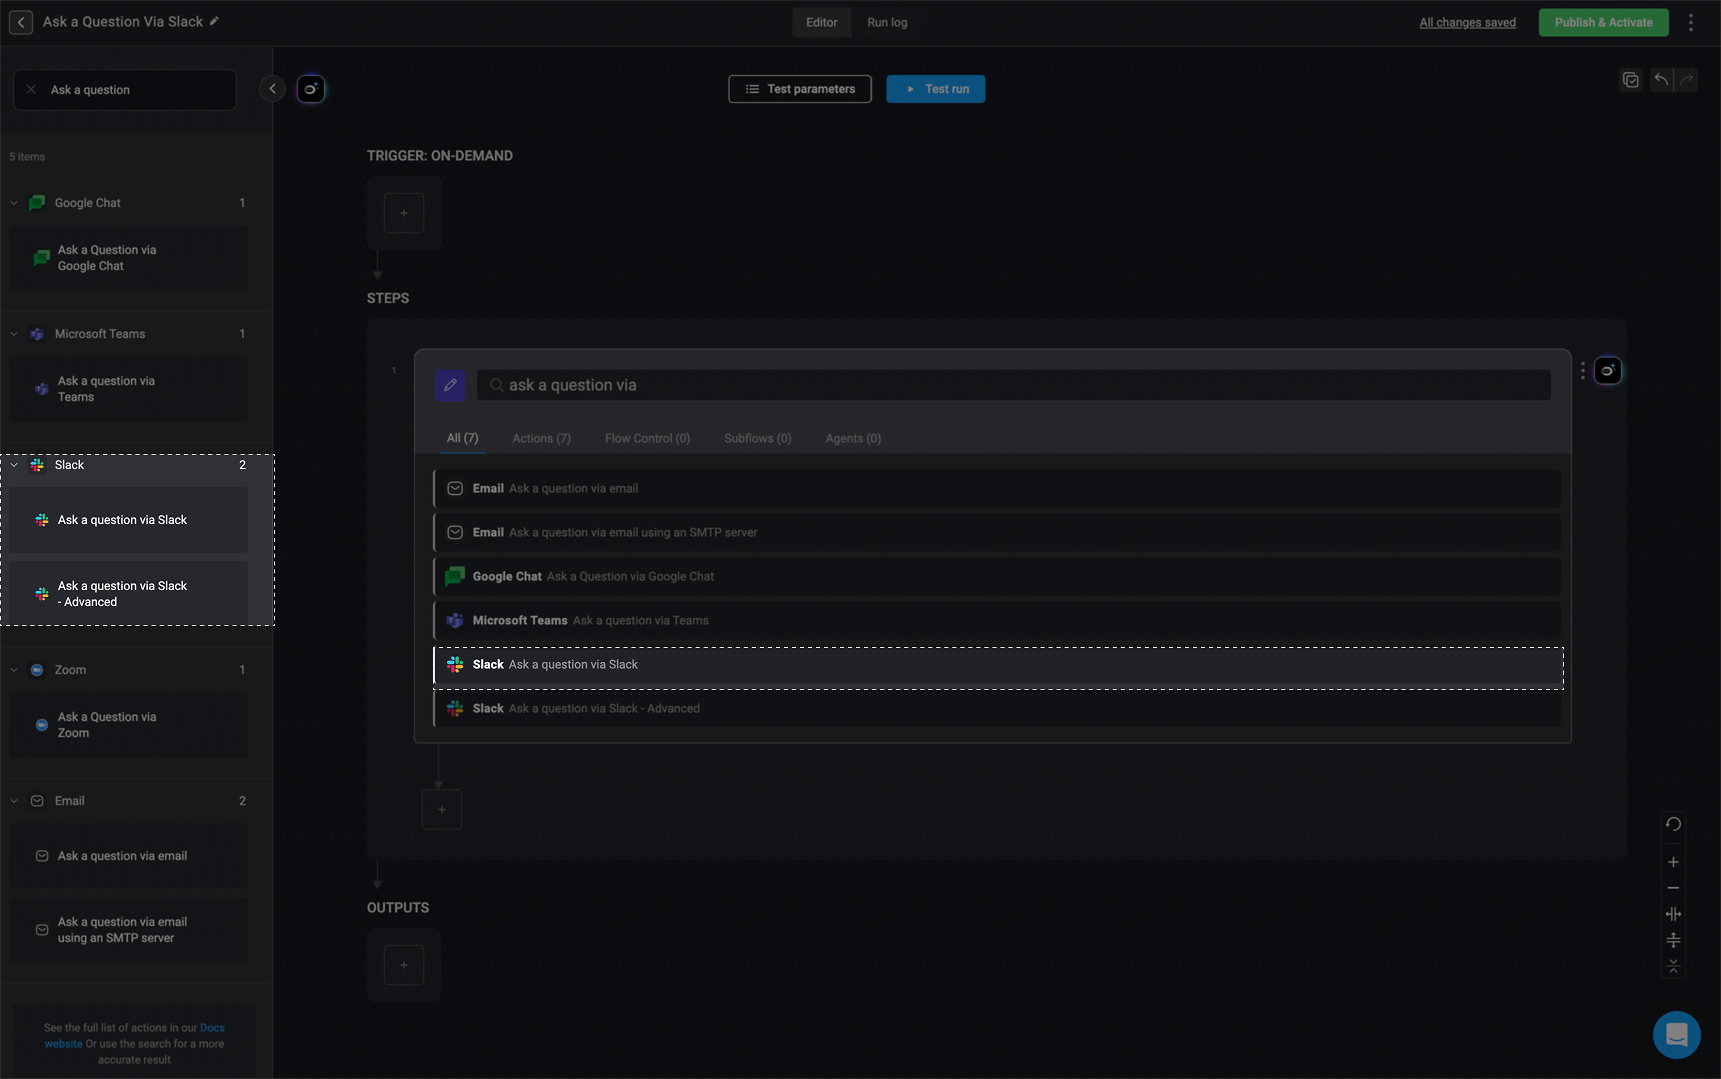
Task: Click the 'ask a question via' step search field
Action: (1014, 385)
